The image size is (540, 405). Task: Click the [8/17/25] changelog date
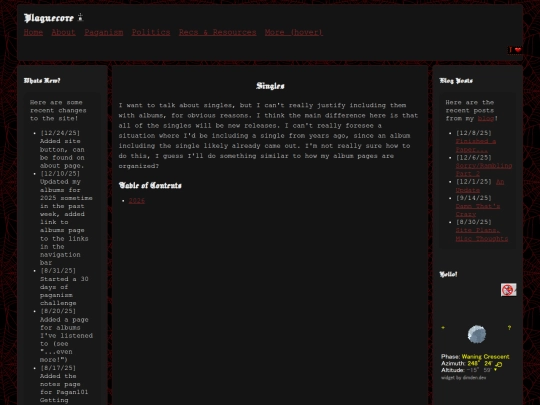click(58, 368)
